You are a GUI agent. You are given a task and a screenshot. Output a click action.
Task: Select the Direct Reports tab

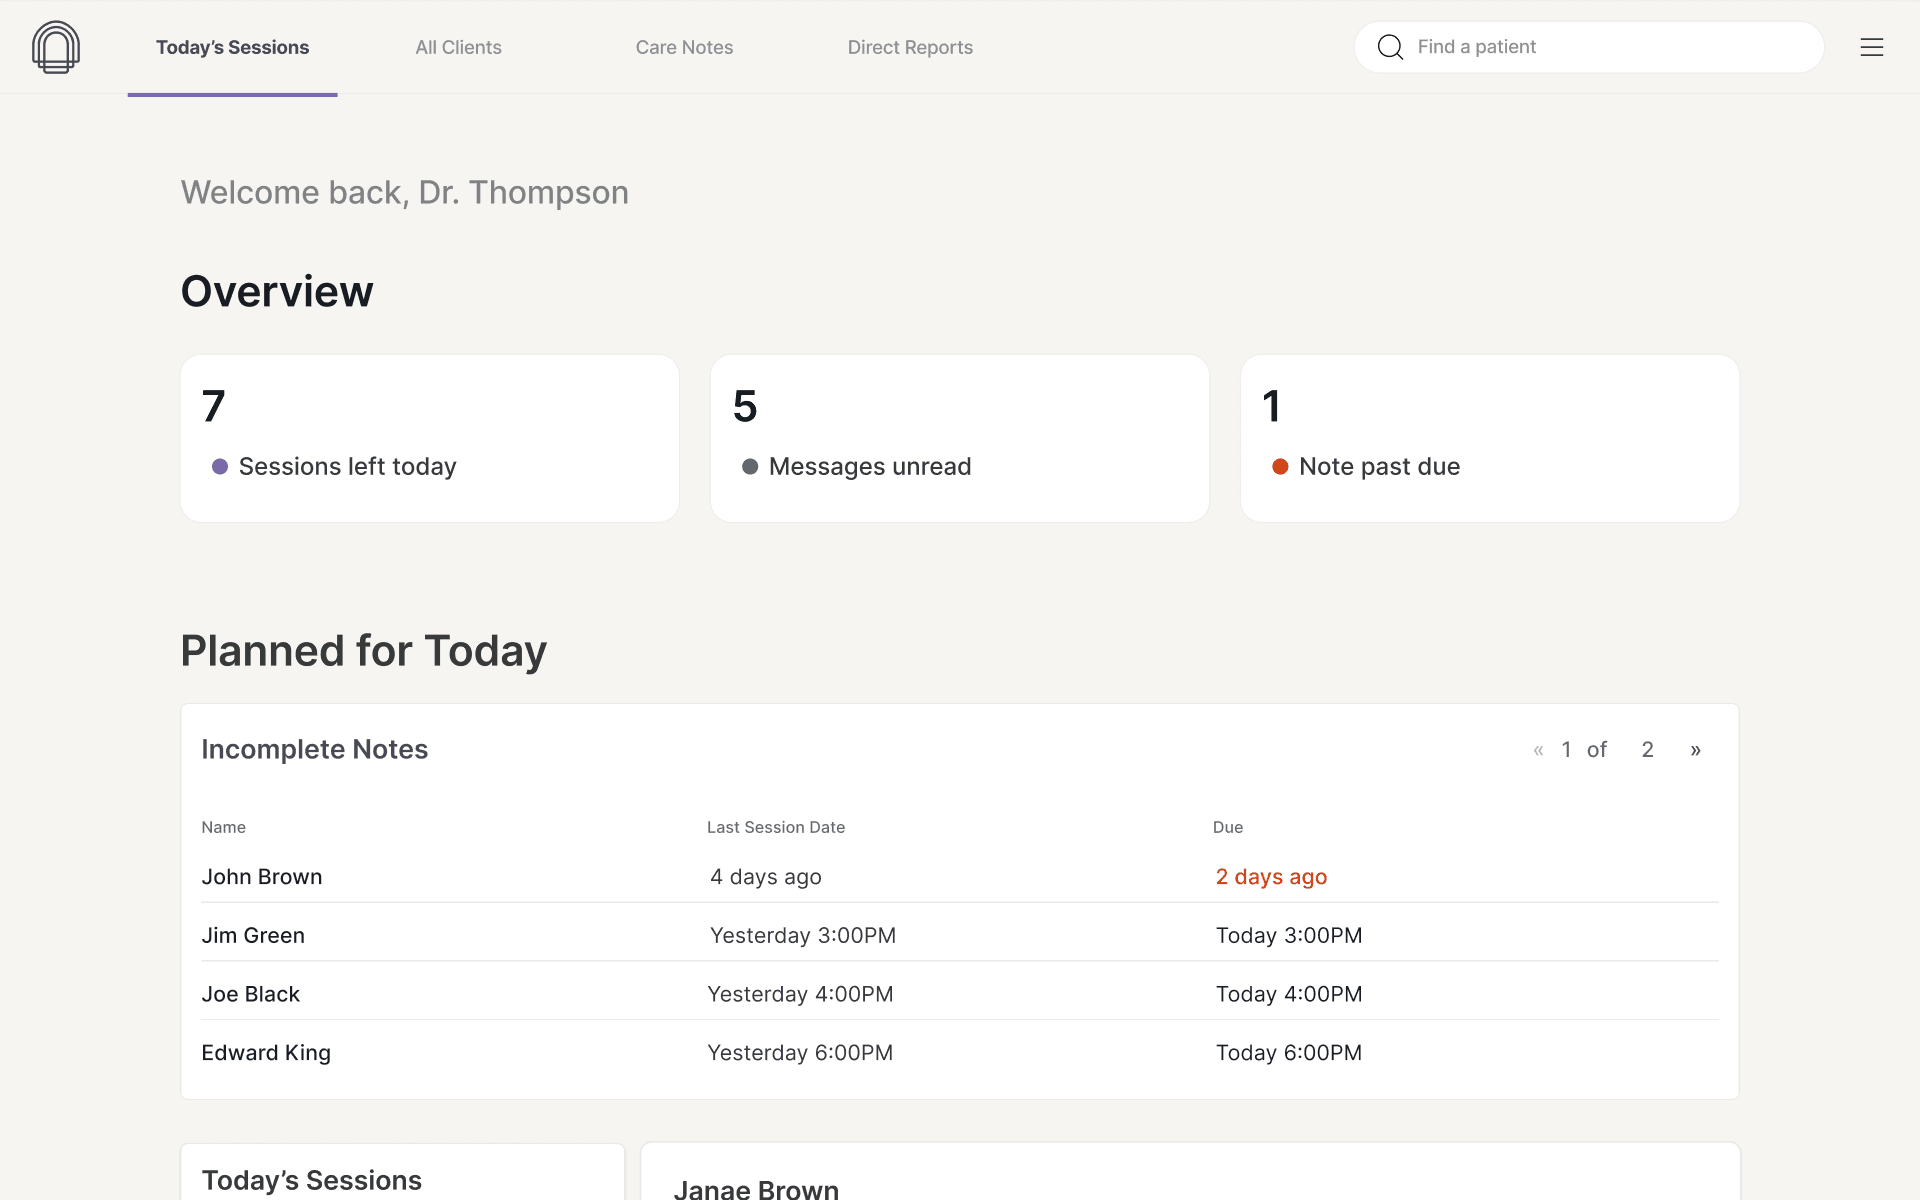(910, 47)
